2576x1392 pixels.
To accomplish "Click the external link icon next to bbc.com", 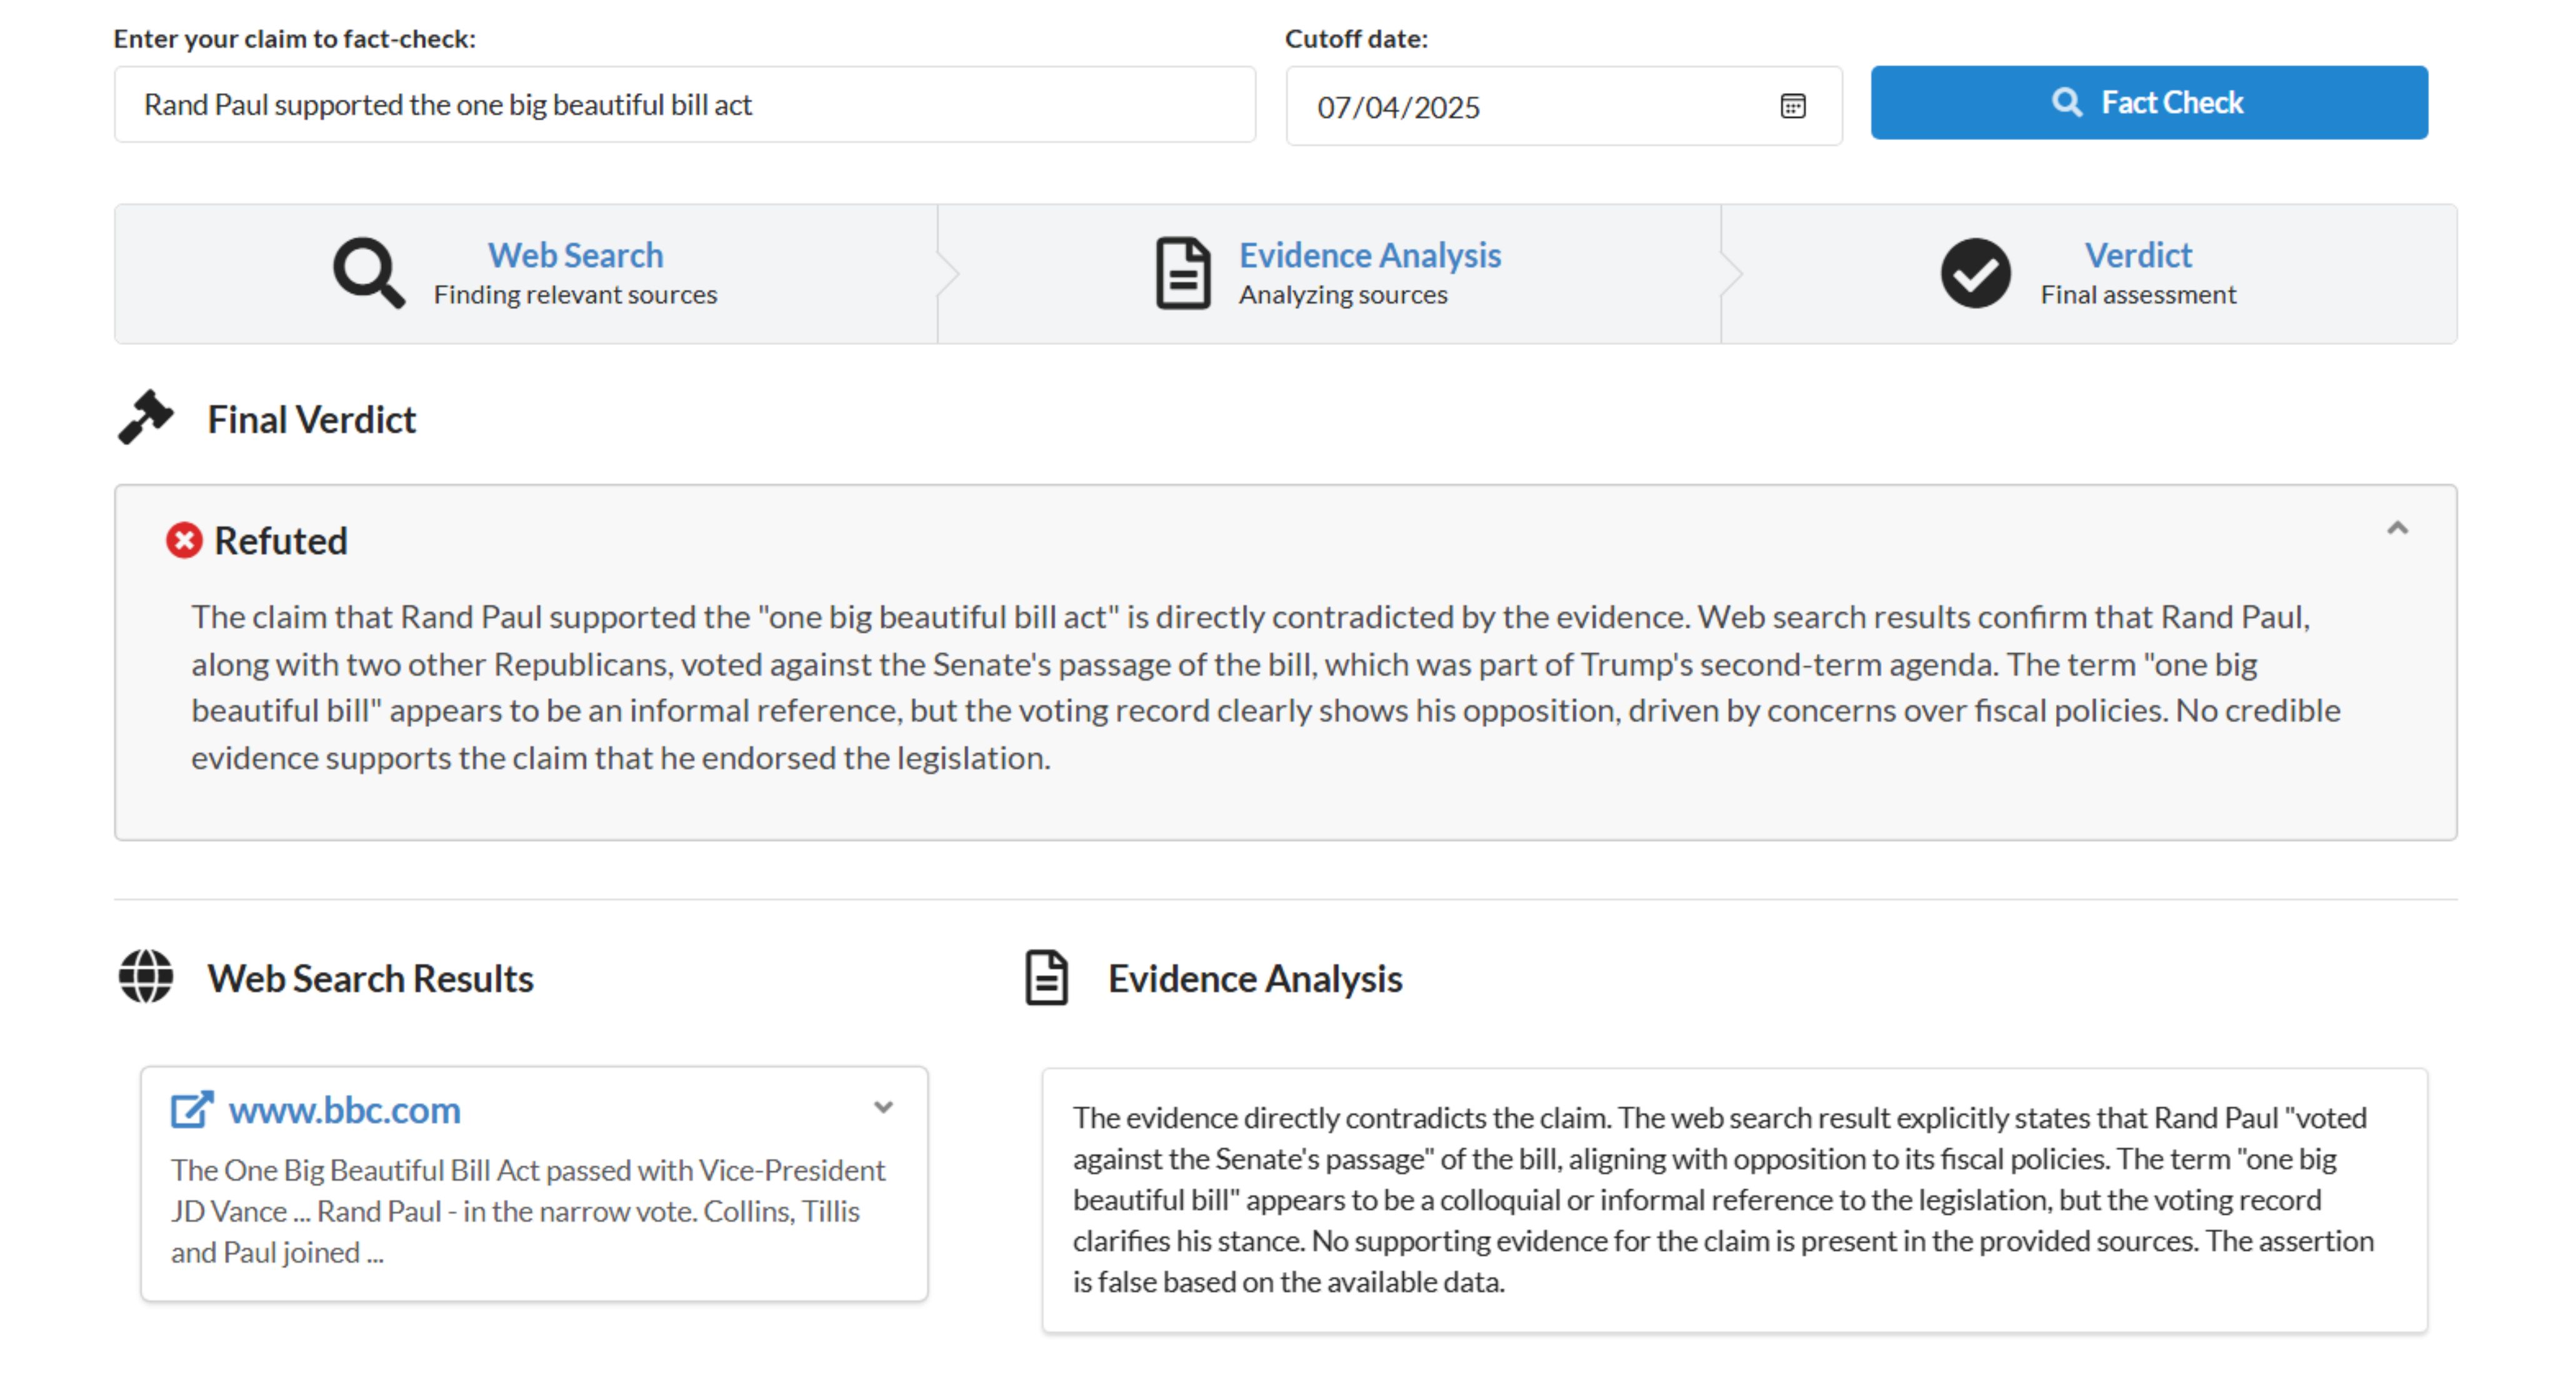I will [x=191, y=1109].
